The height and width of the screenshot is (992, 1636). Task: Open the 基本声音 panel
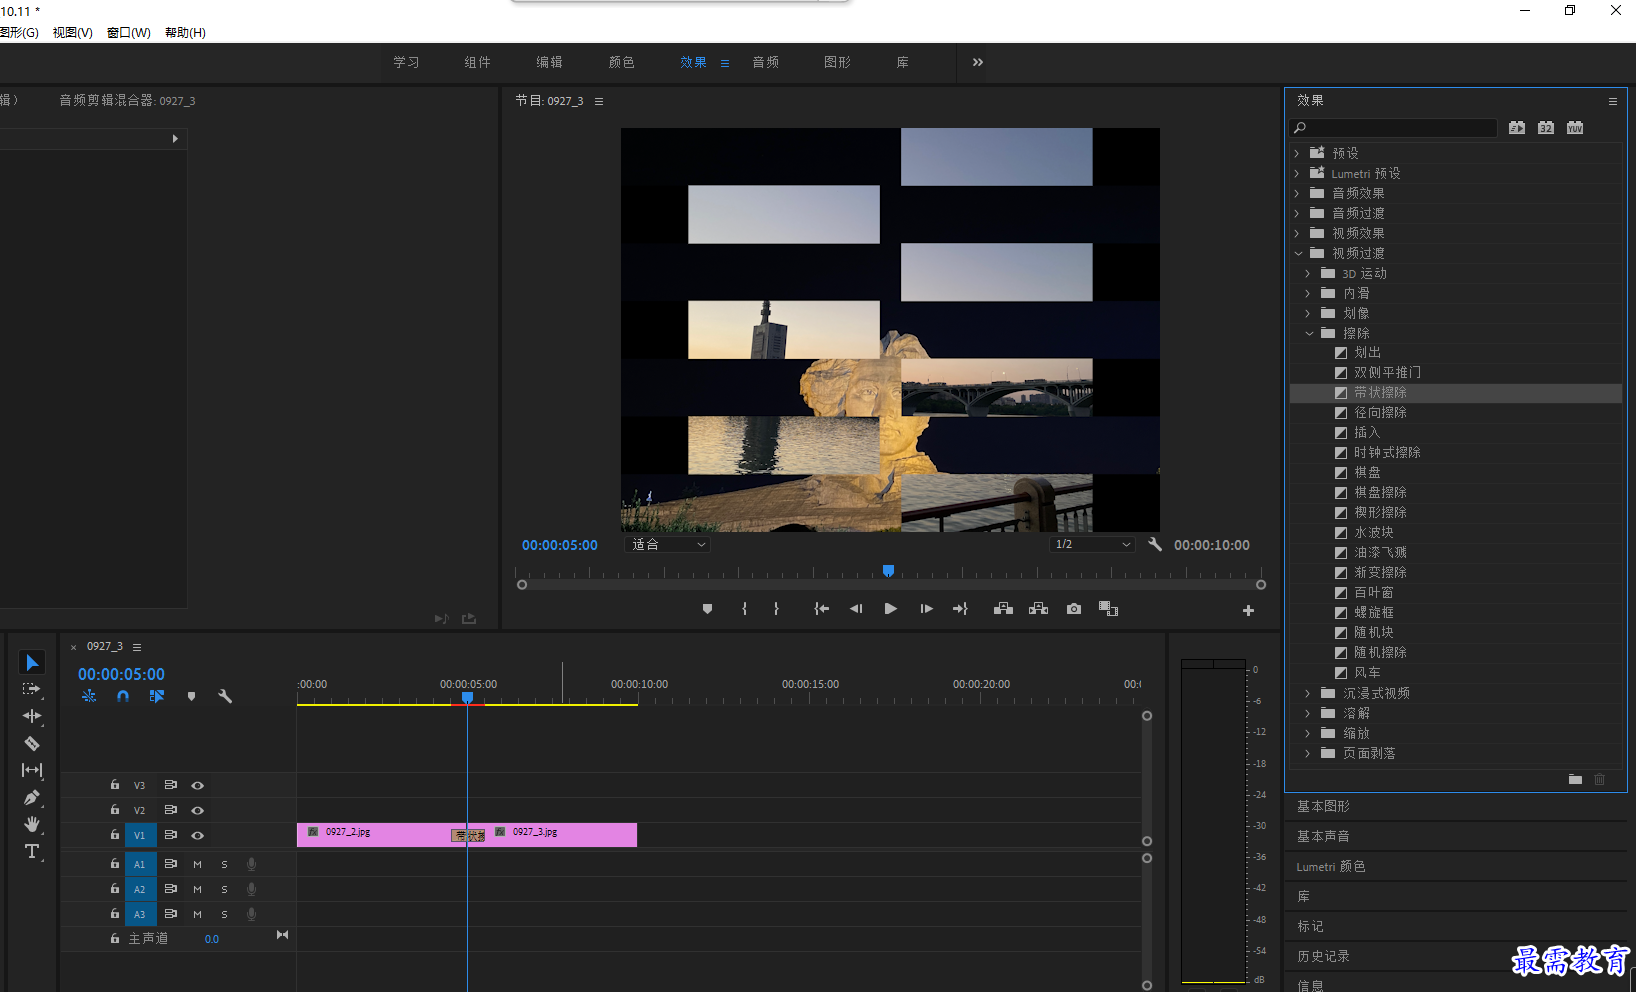tap(1323, 836)
